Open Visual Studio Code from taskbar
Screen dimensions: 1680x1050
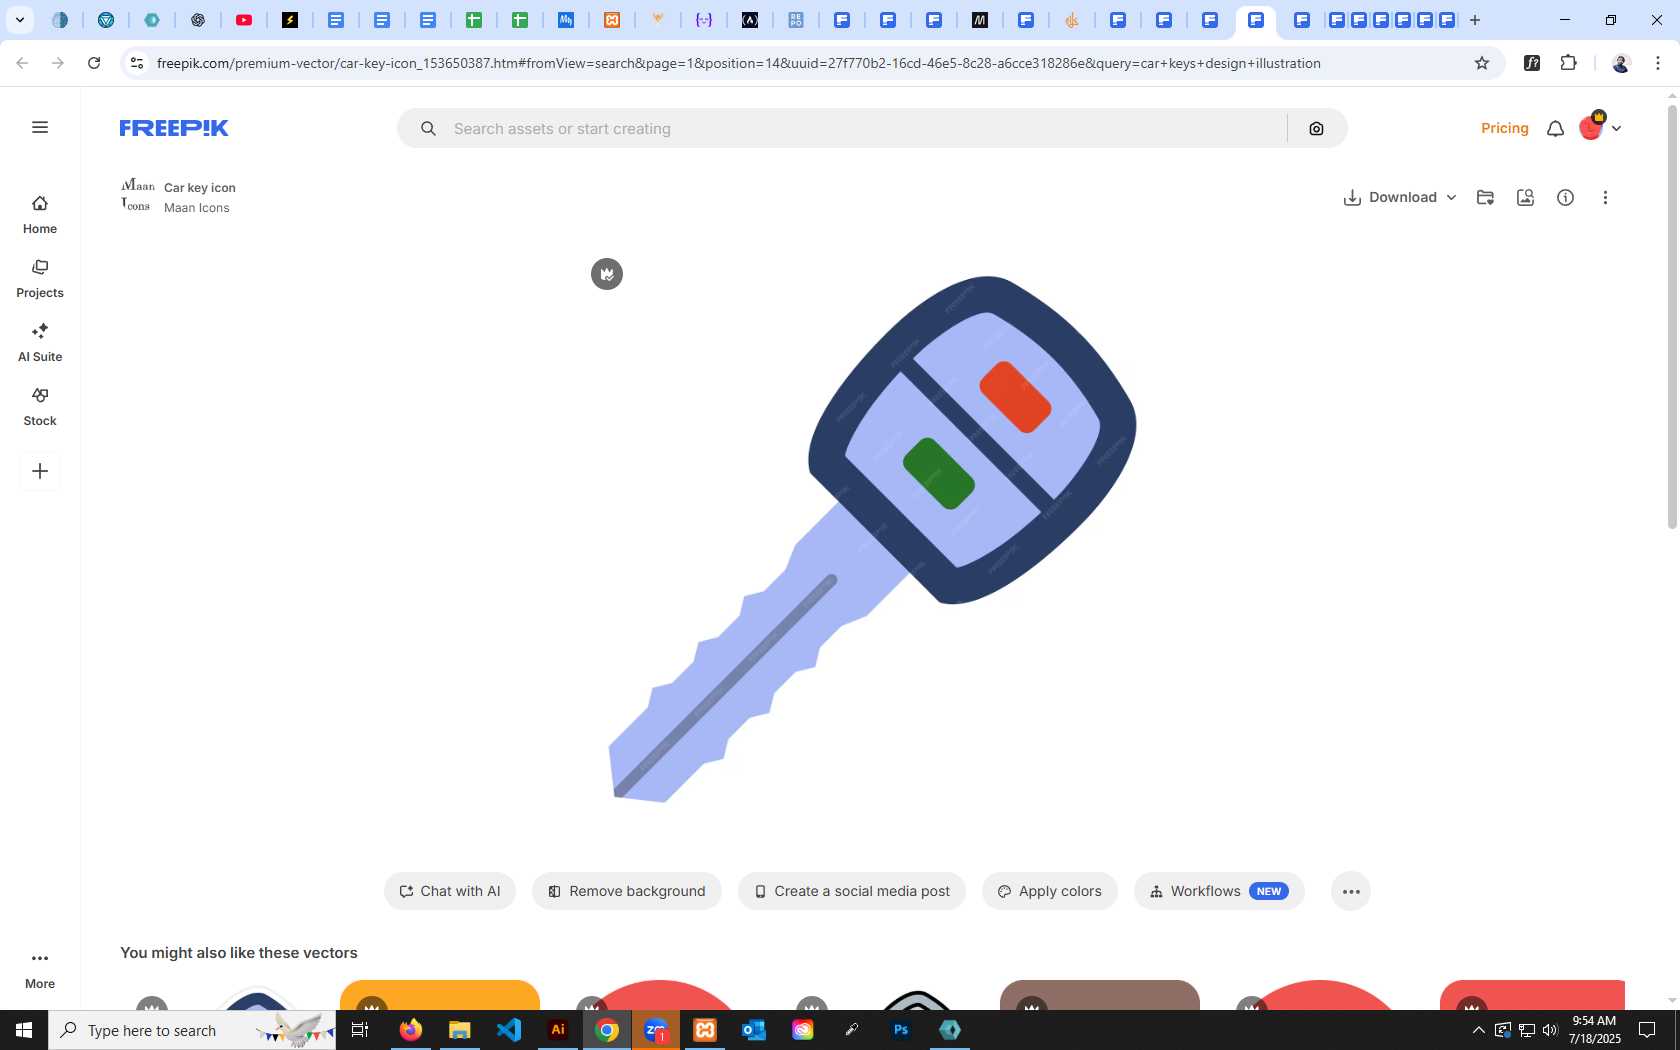coord(509,1030)
